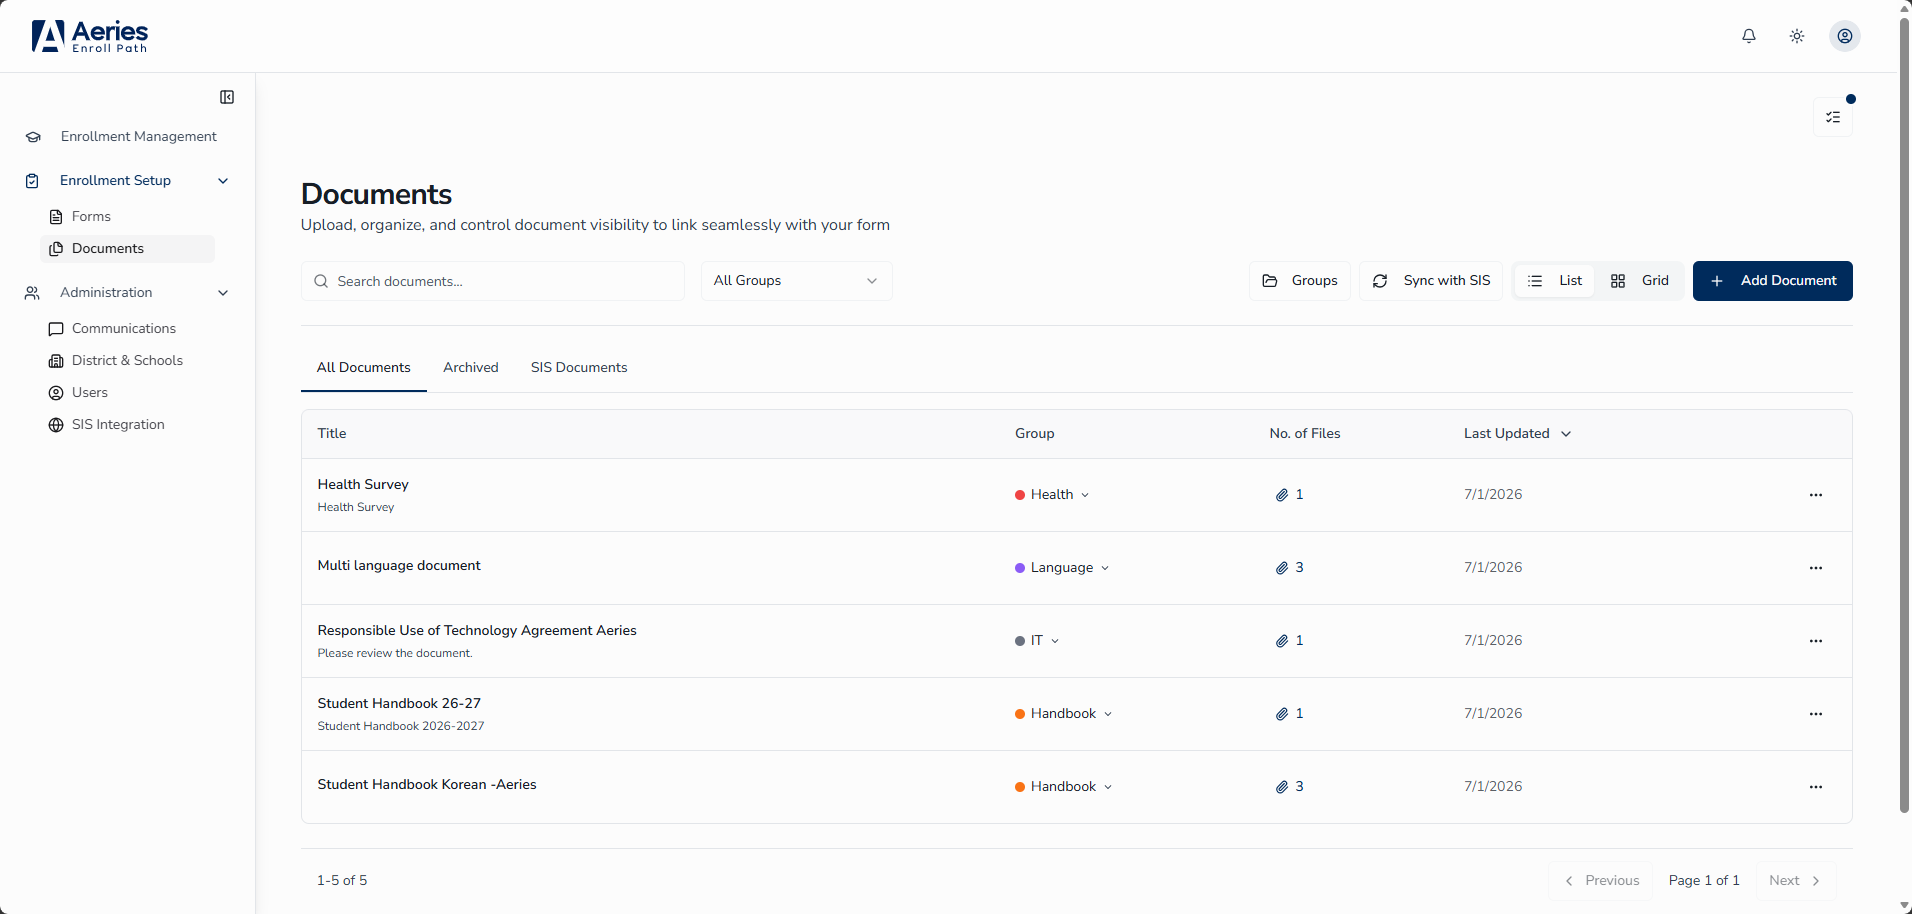This screenshot has height=914, width=1912.
Task: Open the Groups button
Action: [x=1299, y=281]
